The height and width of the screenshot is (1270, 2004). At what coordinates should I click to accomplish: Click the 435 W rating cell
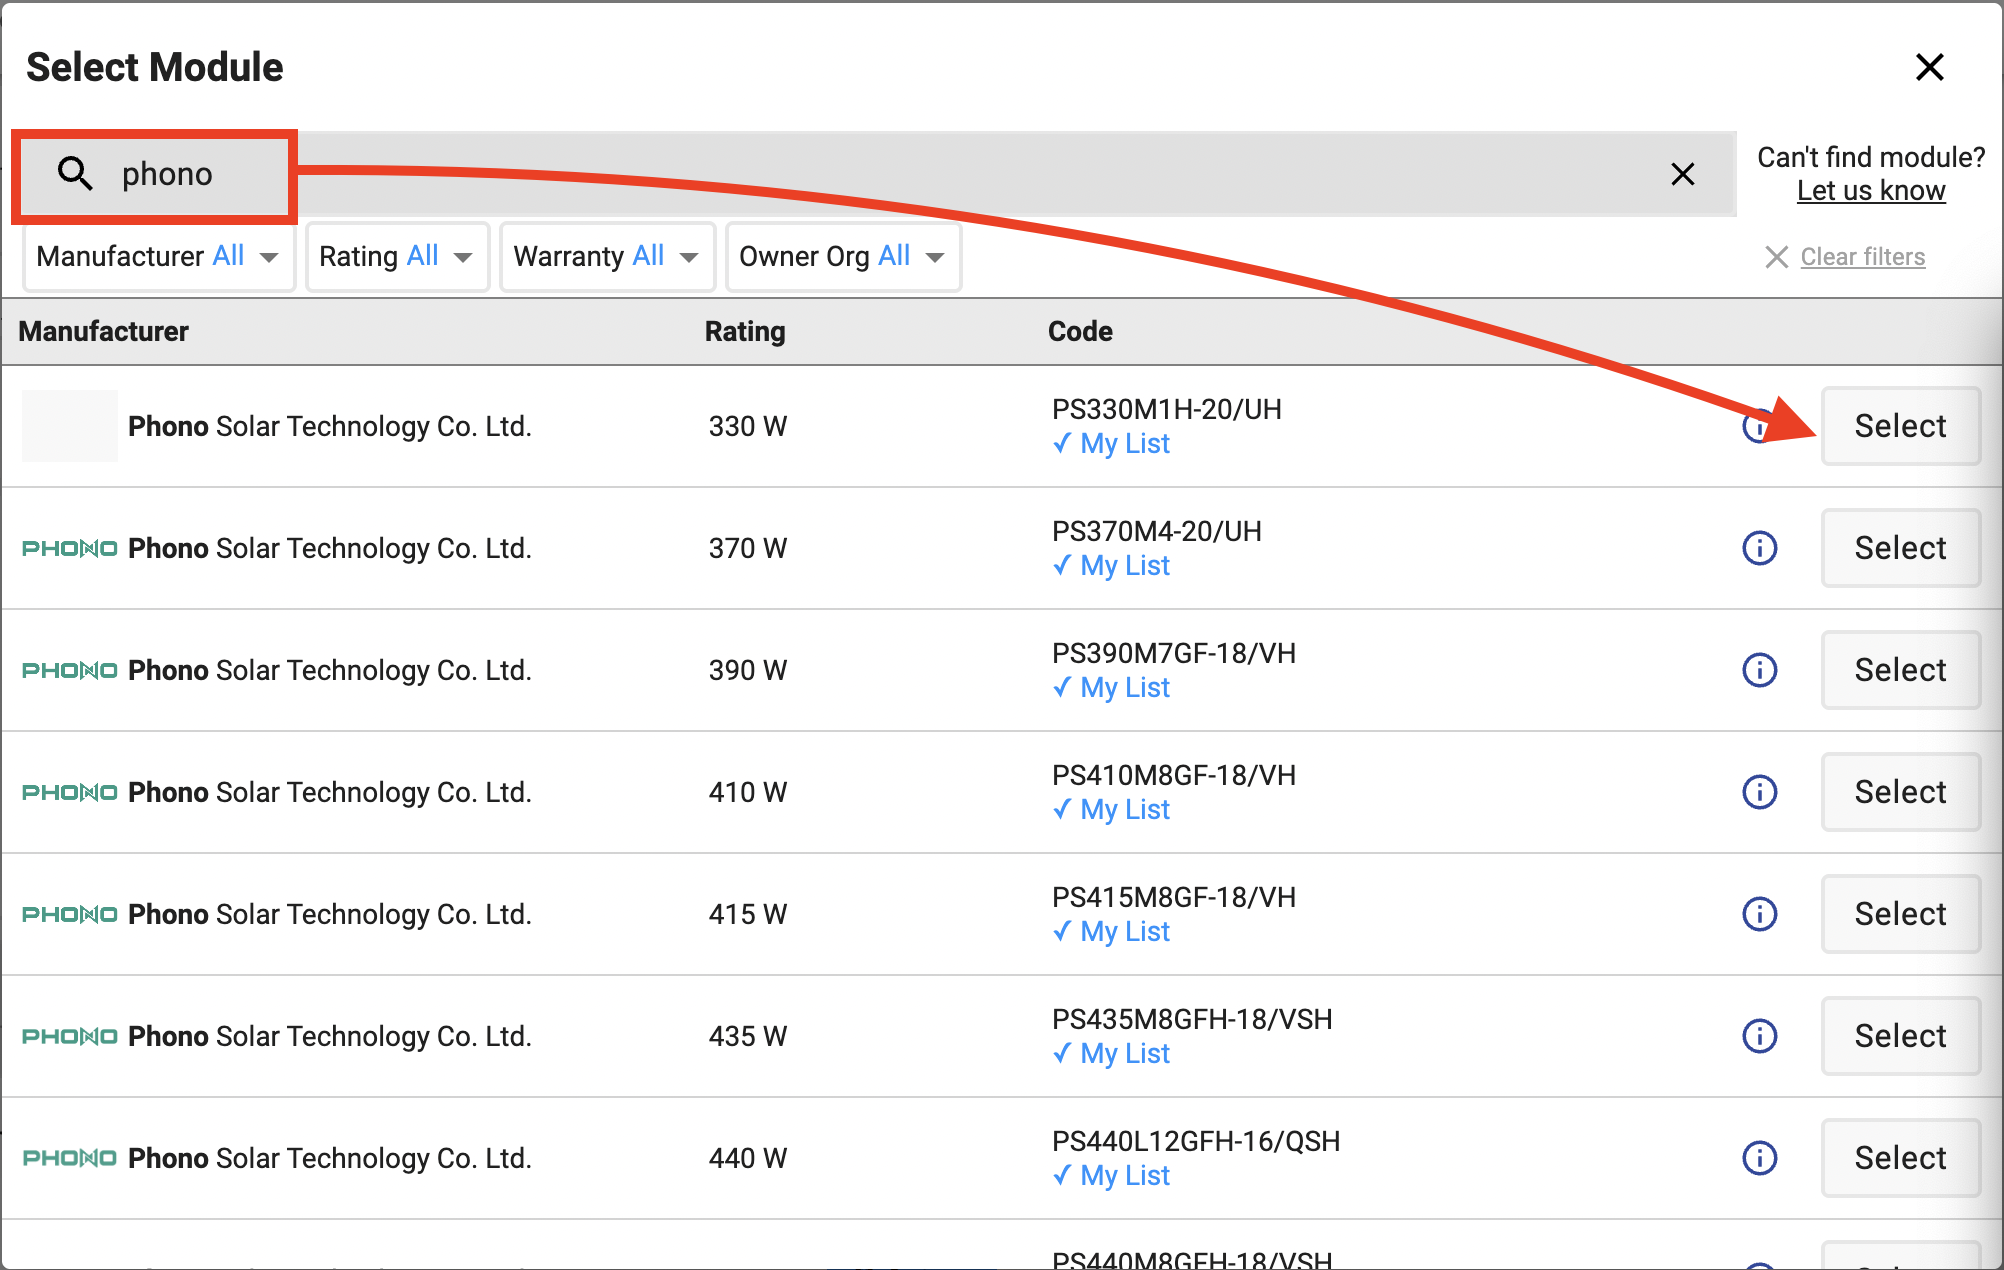tap(748, 1036)
